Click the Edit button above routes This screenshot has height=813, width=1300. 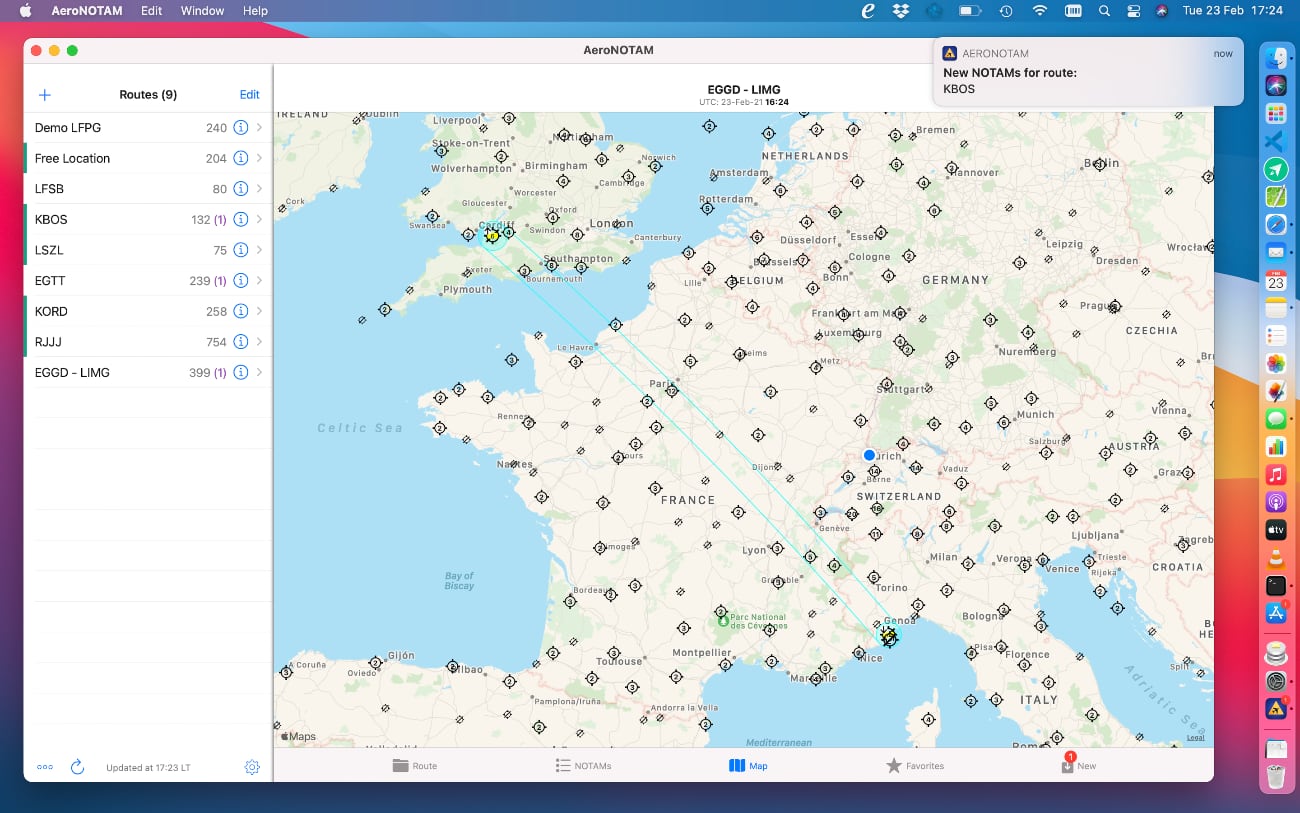pyautogui.click(x=249, y=95)
